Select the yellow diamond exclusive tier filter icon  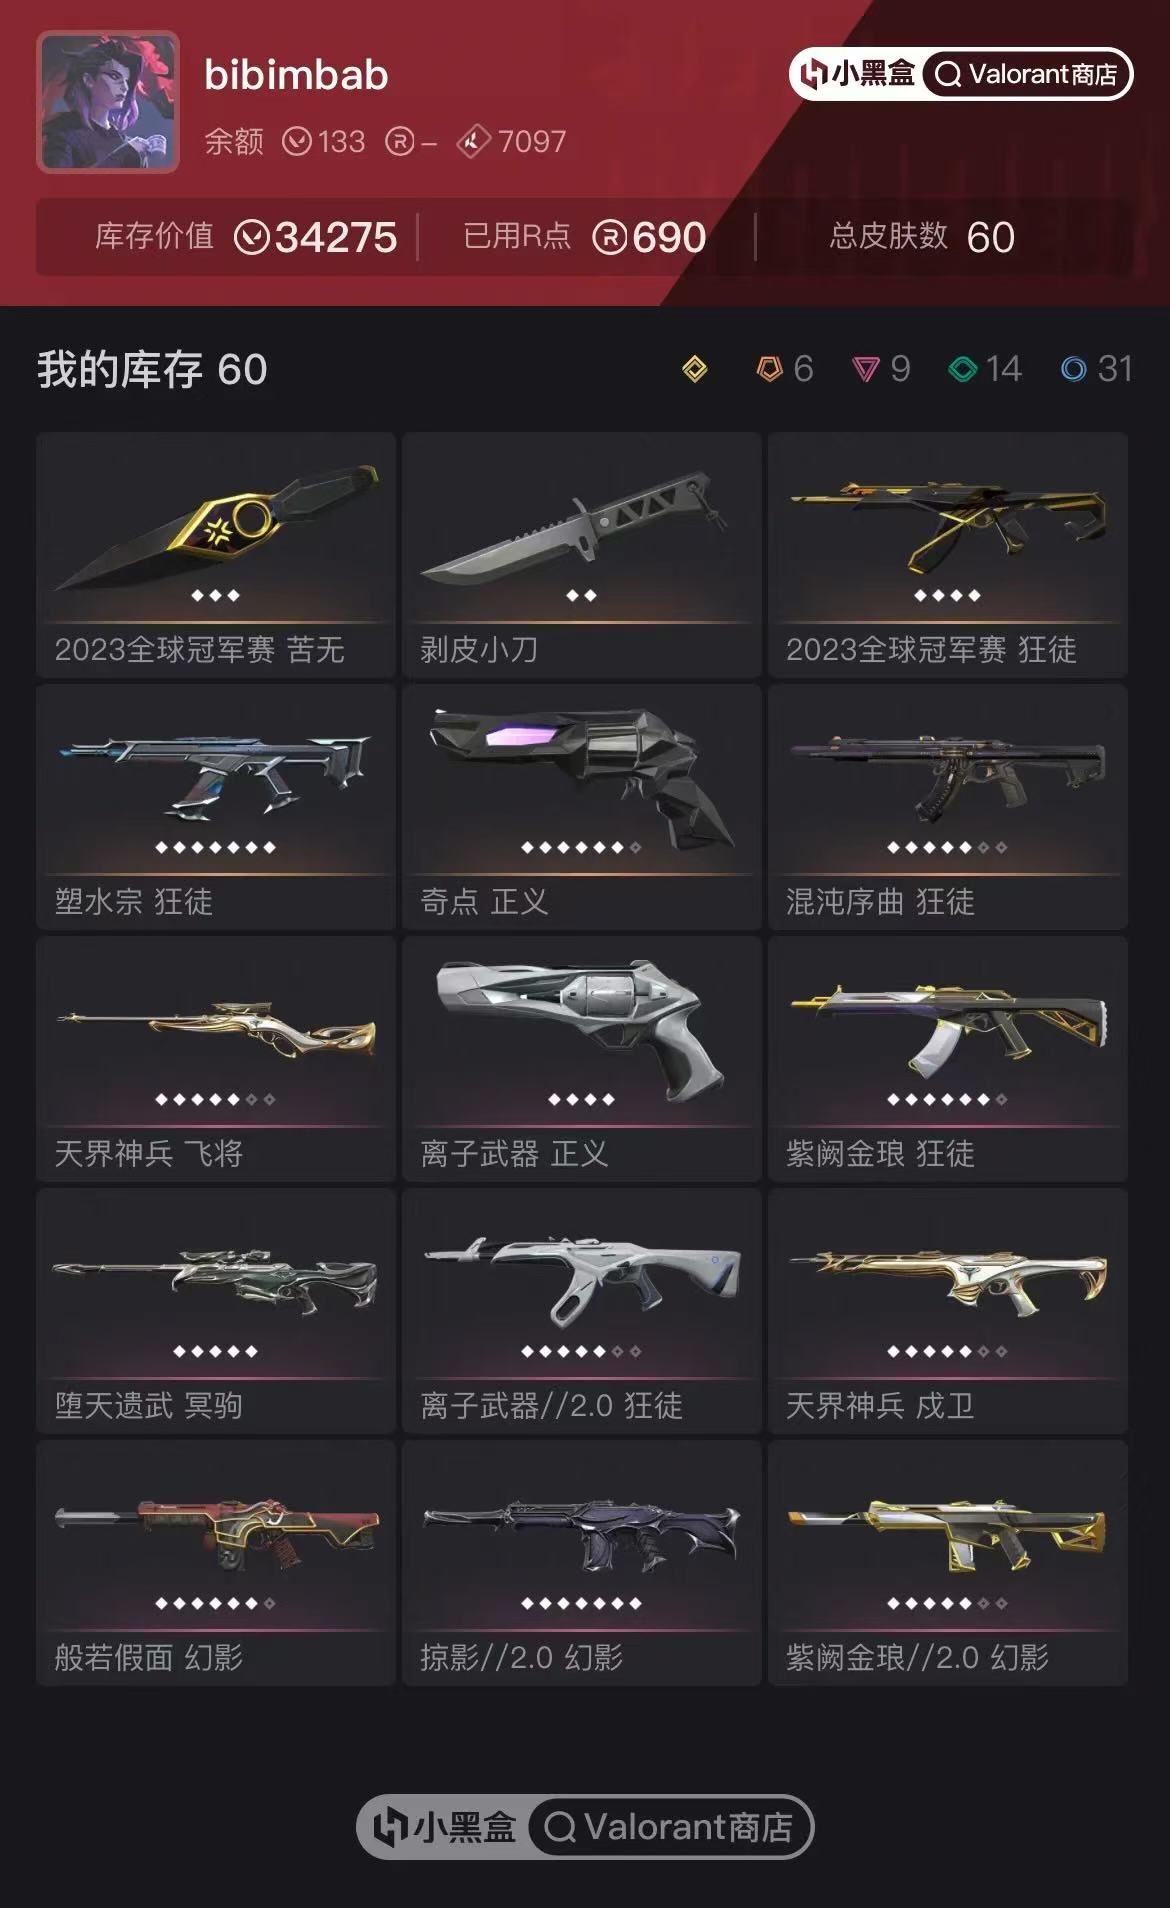point(695,369)
